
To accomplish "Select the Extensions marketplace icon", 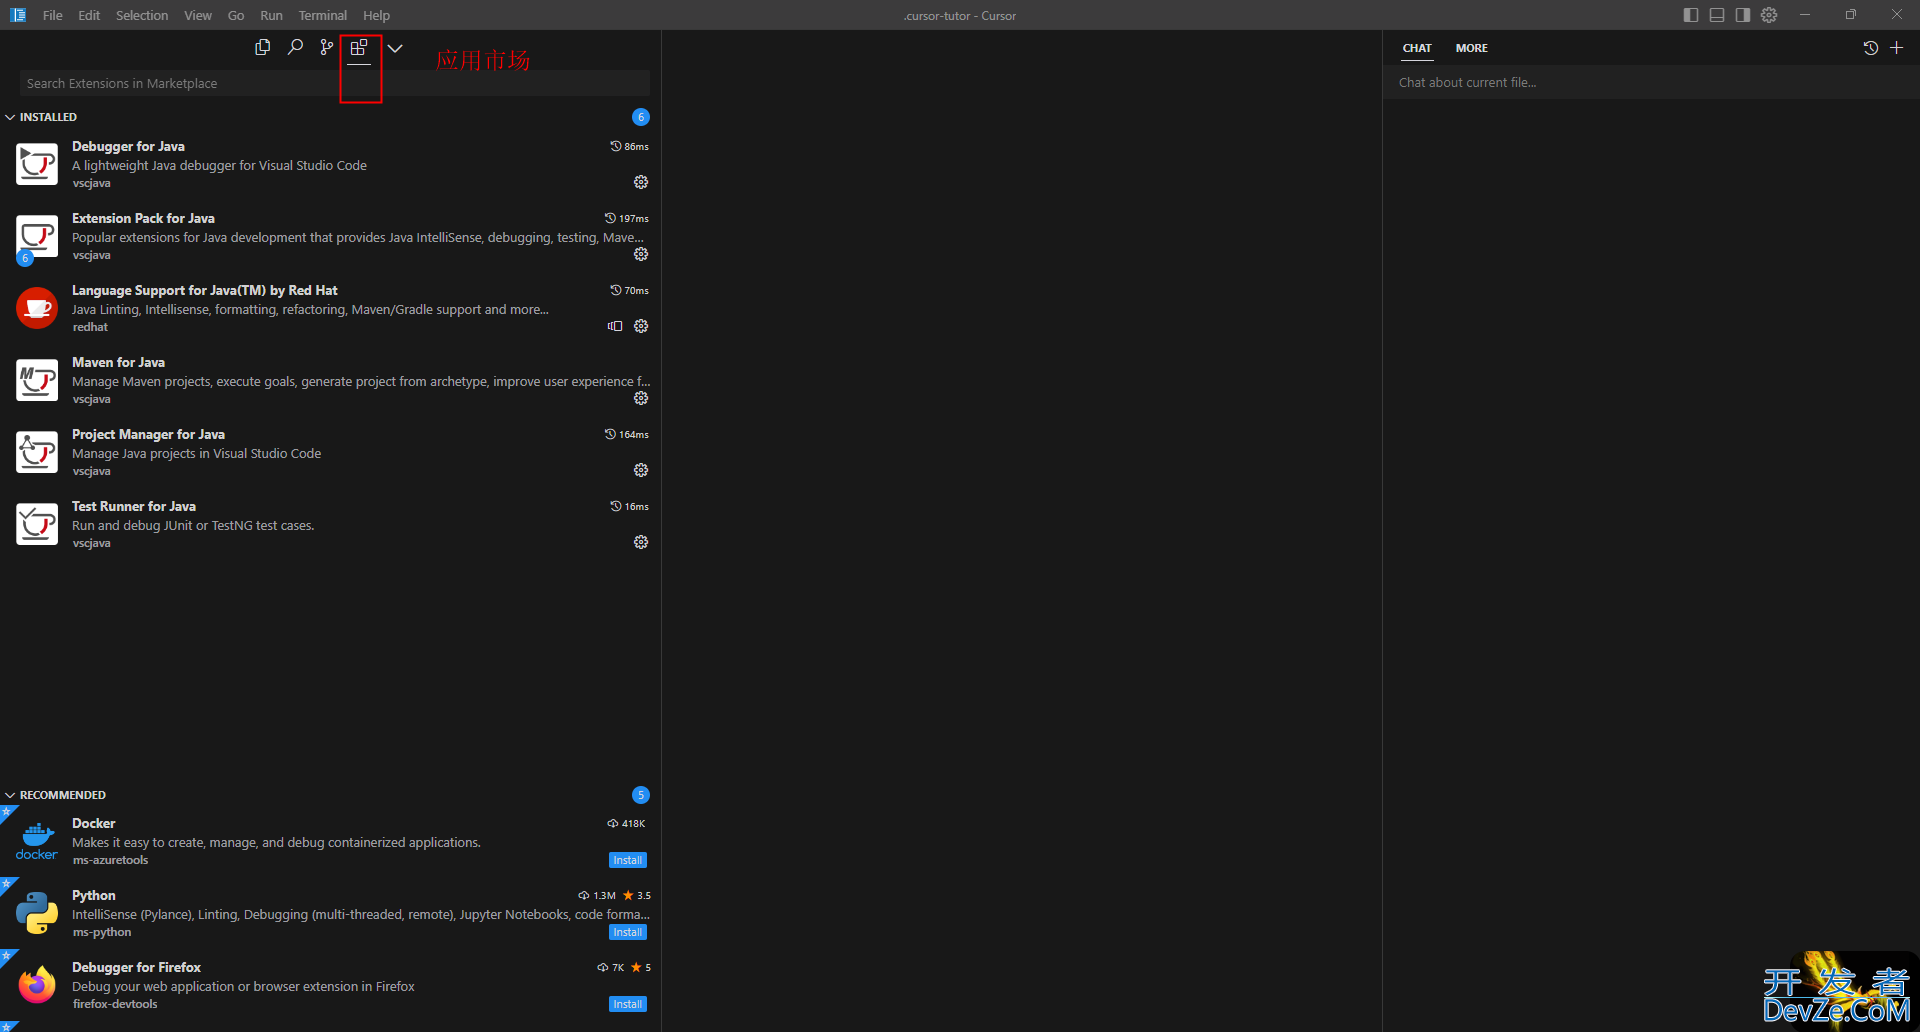I will 359,47.
